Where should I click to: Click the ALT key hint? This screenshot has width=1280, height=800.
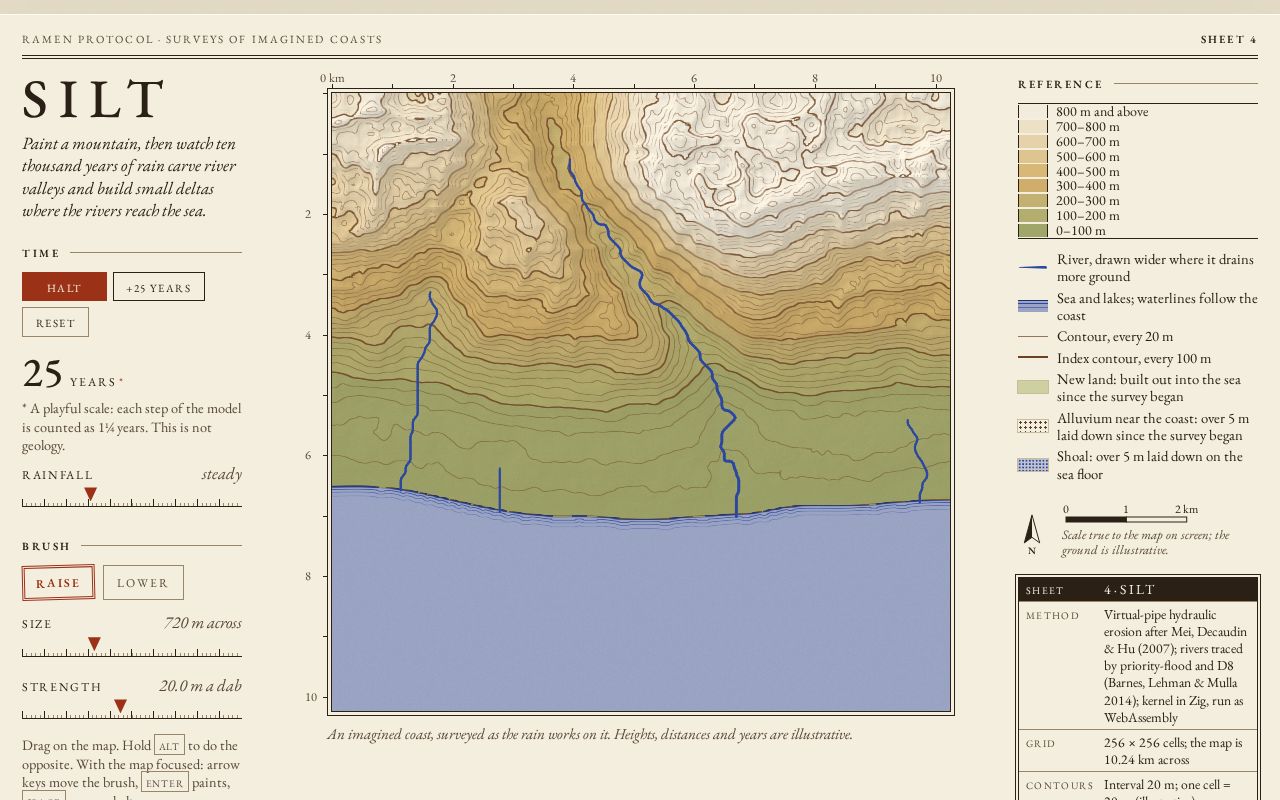[169, 746]
